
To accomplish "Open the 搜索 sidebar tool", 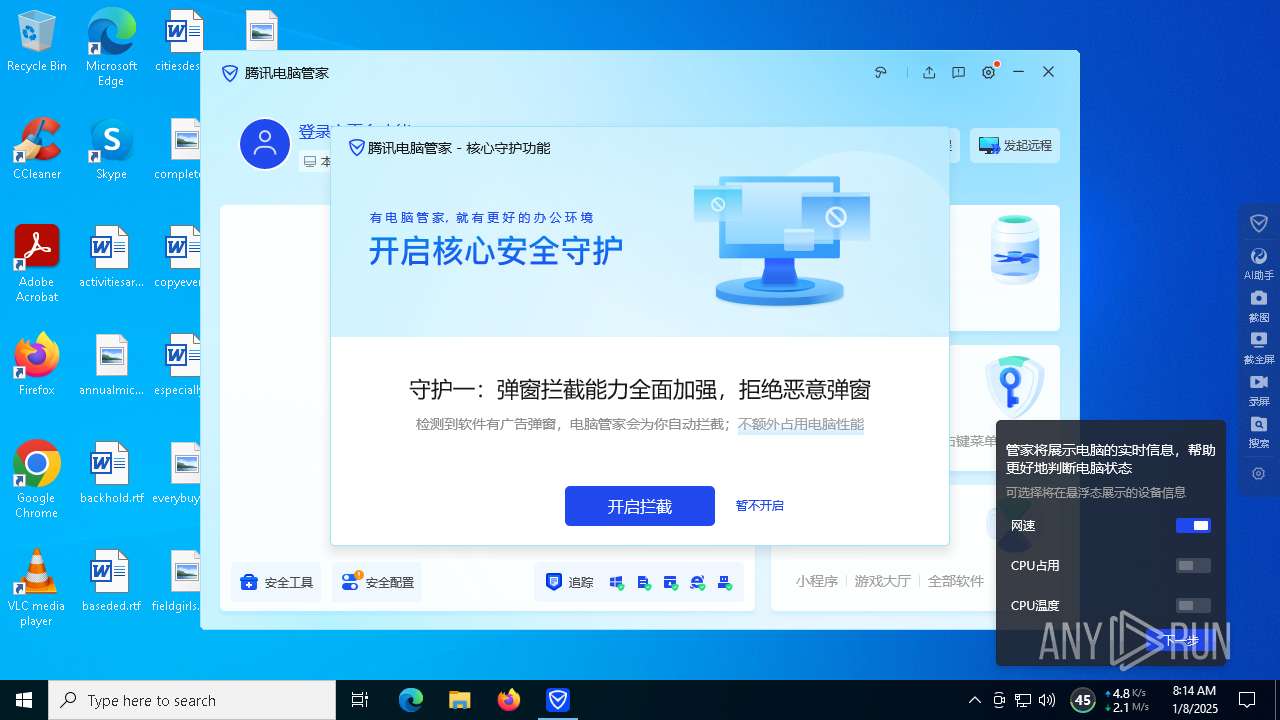I will tap(1259, 432).
